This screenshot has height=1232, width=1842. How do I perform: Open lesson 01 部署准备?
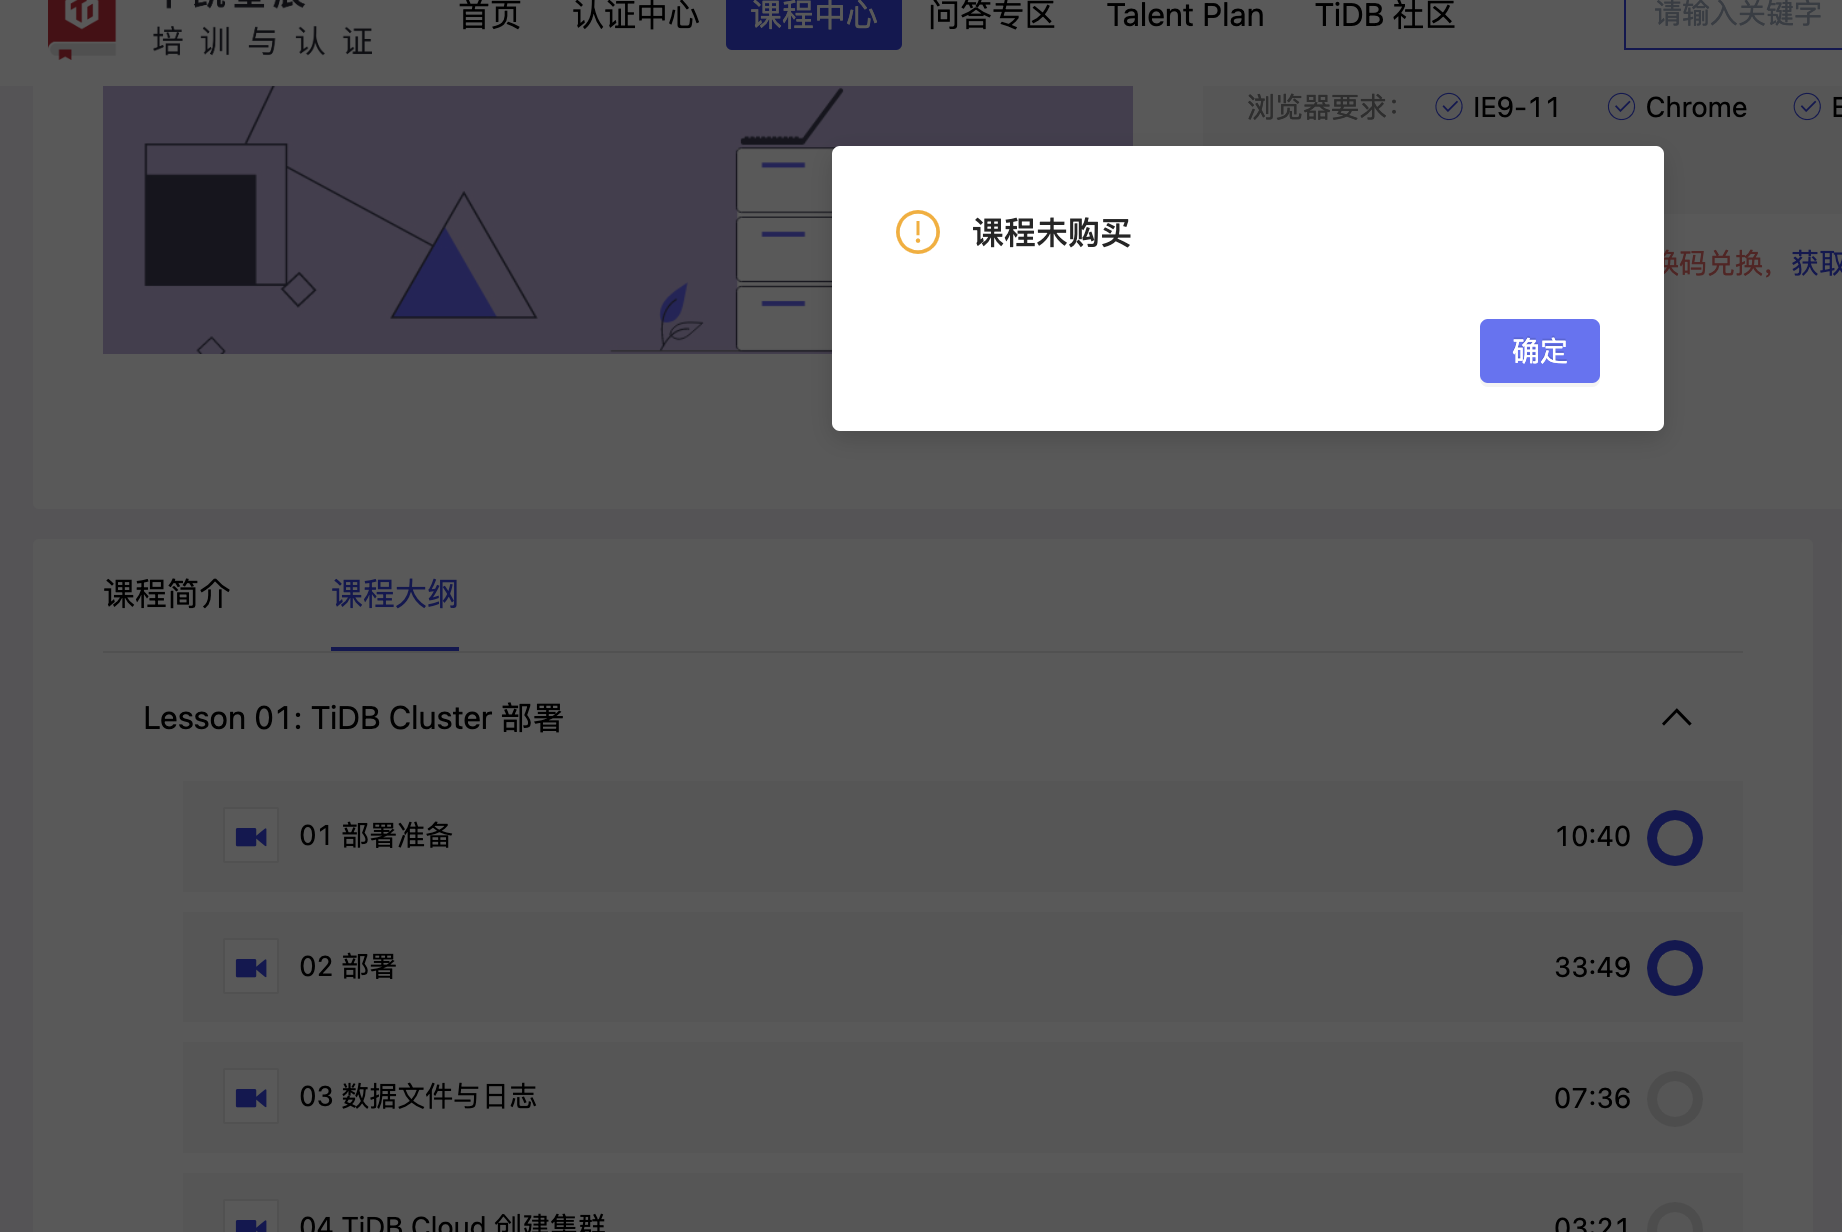pos(962,837)
